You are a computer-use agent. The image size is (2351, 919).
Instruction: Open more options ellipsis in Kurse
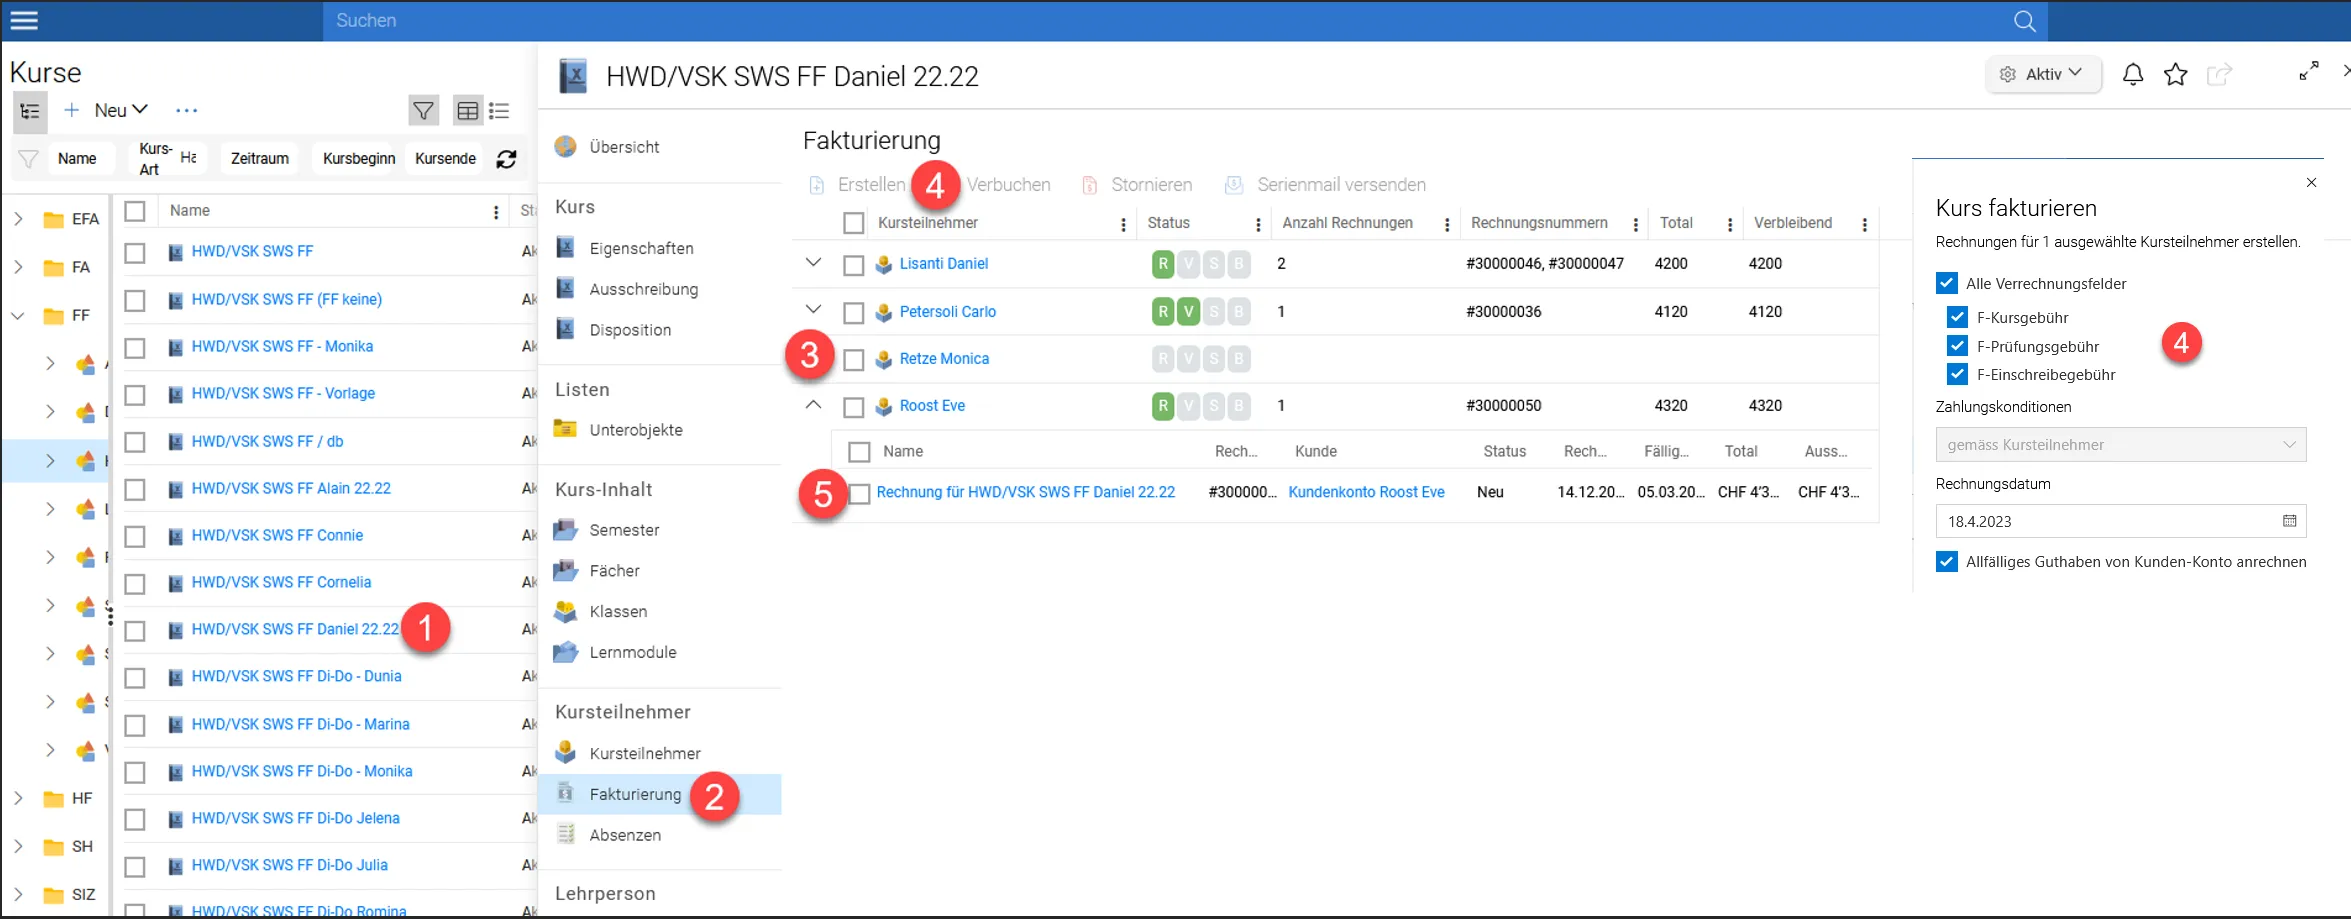pos(187,111)
